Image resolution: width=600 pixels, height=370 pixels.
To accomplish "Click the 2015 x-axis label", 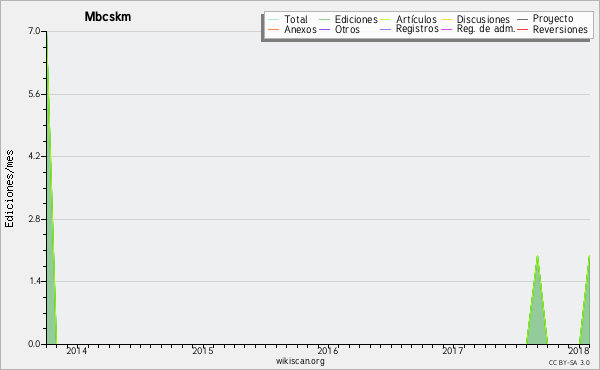I will point(202,351).
